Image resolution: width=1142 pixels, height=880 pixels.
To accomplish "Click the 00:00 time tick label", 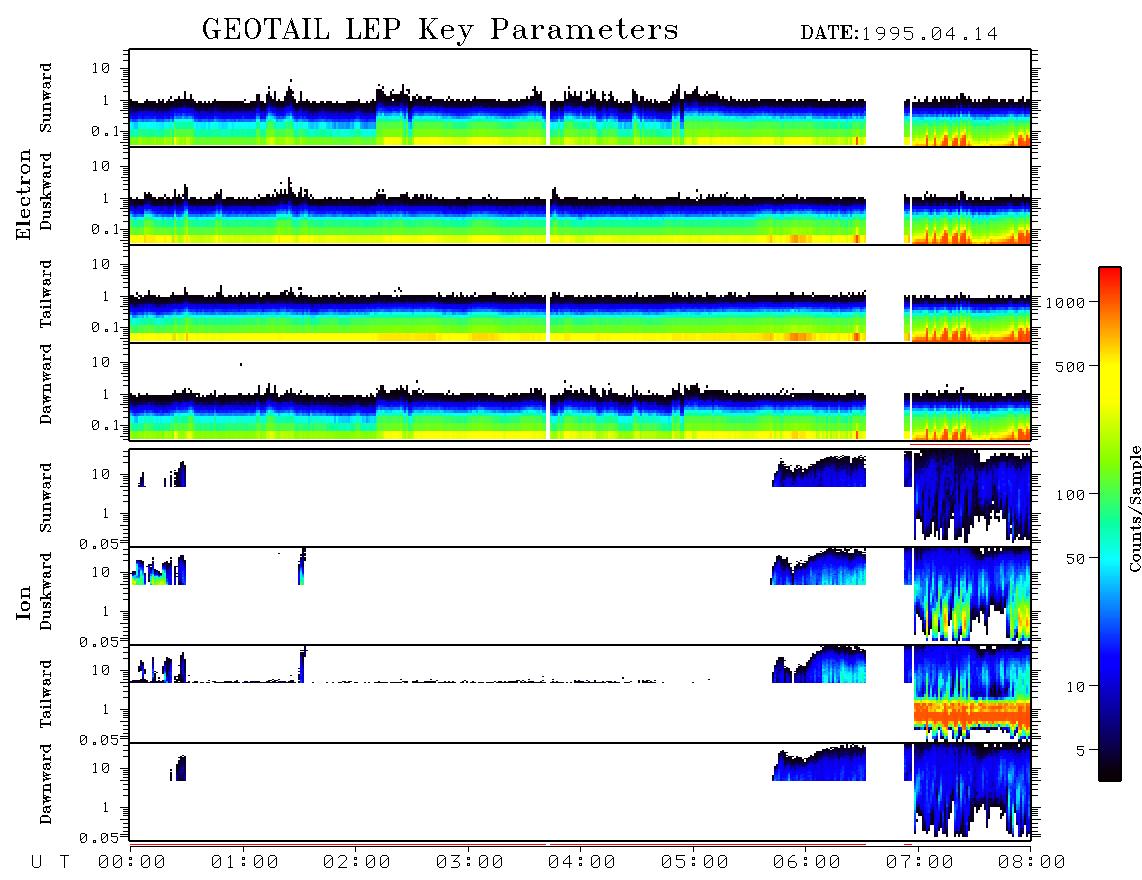I will point(132,862).
